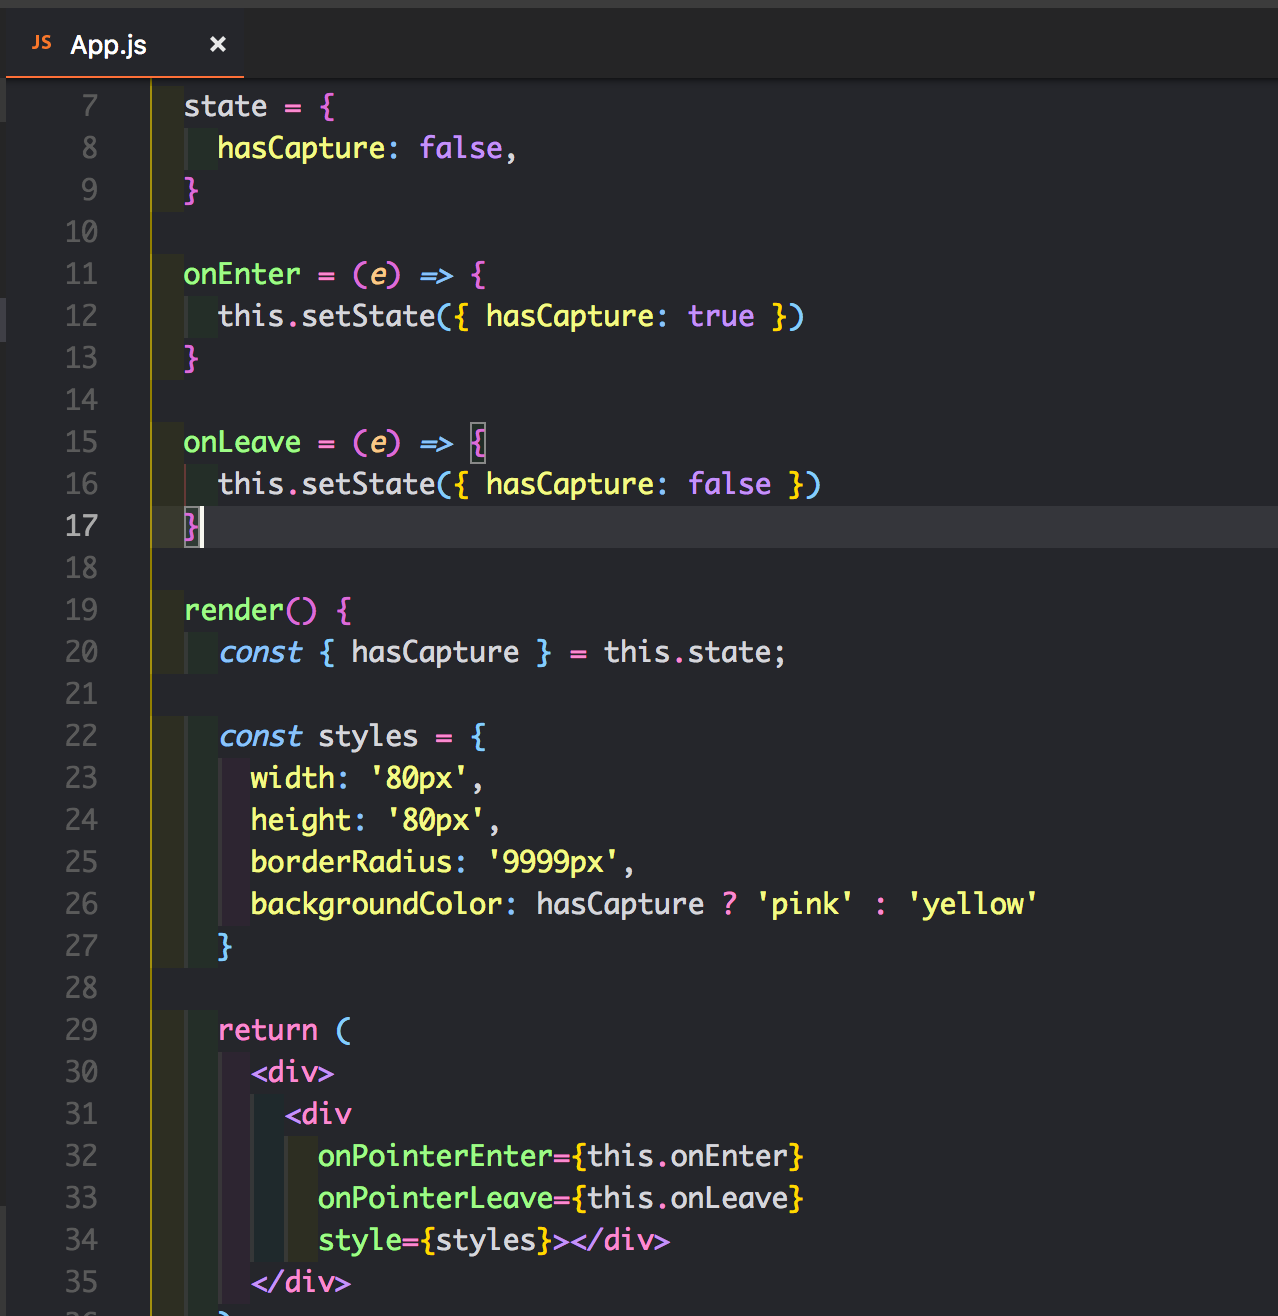Click 'true' value in onEnter setState
The width and height of the screenshot is (1278, 1316).
pyautogui.click(x=721, y=316)
